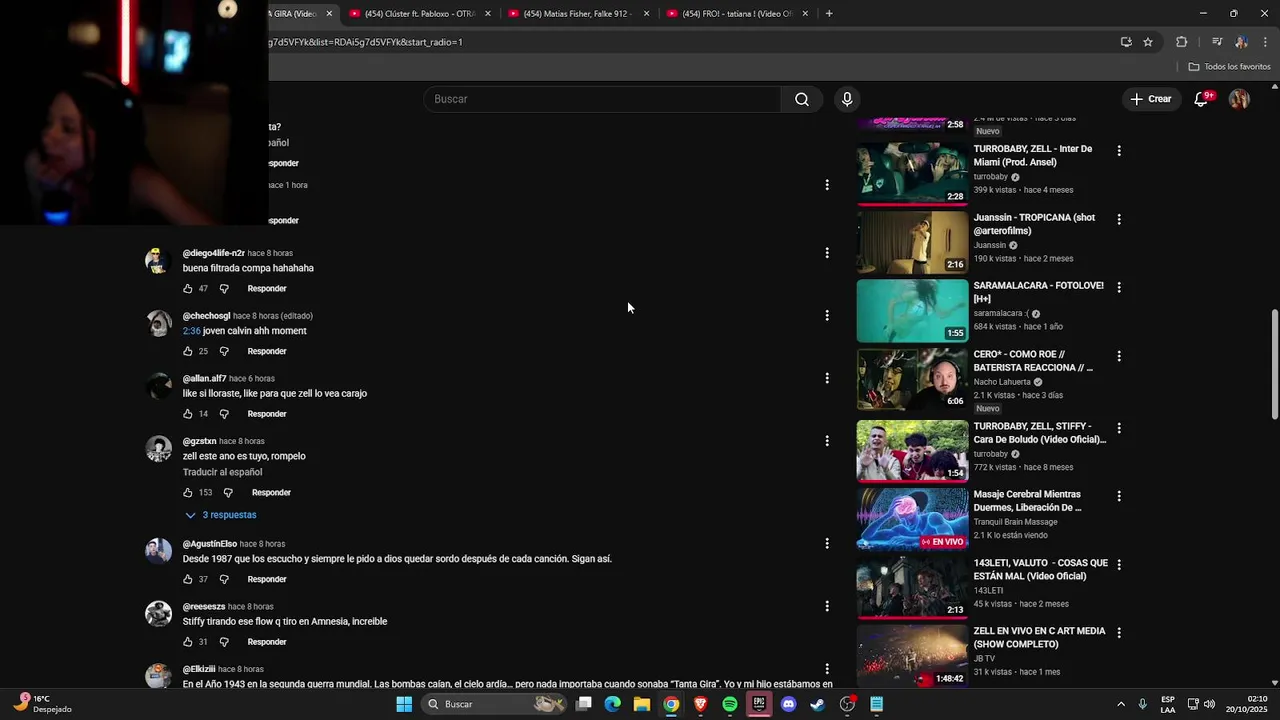The height and width of the screenshot is (720, 1280).
Task: Click the YouTube search magnifier button
Action: coord(802,99)
